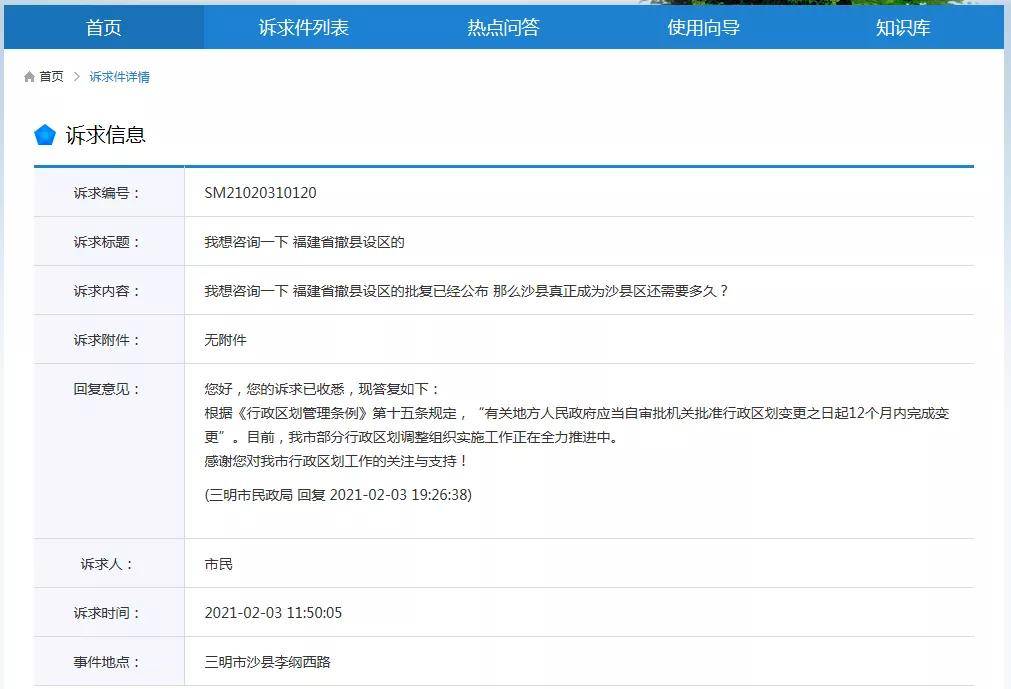Click the 三明市民政局 reply signature line
This screenshot has height=689, width=1011.
click(336, 494)
